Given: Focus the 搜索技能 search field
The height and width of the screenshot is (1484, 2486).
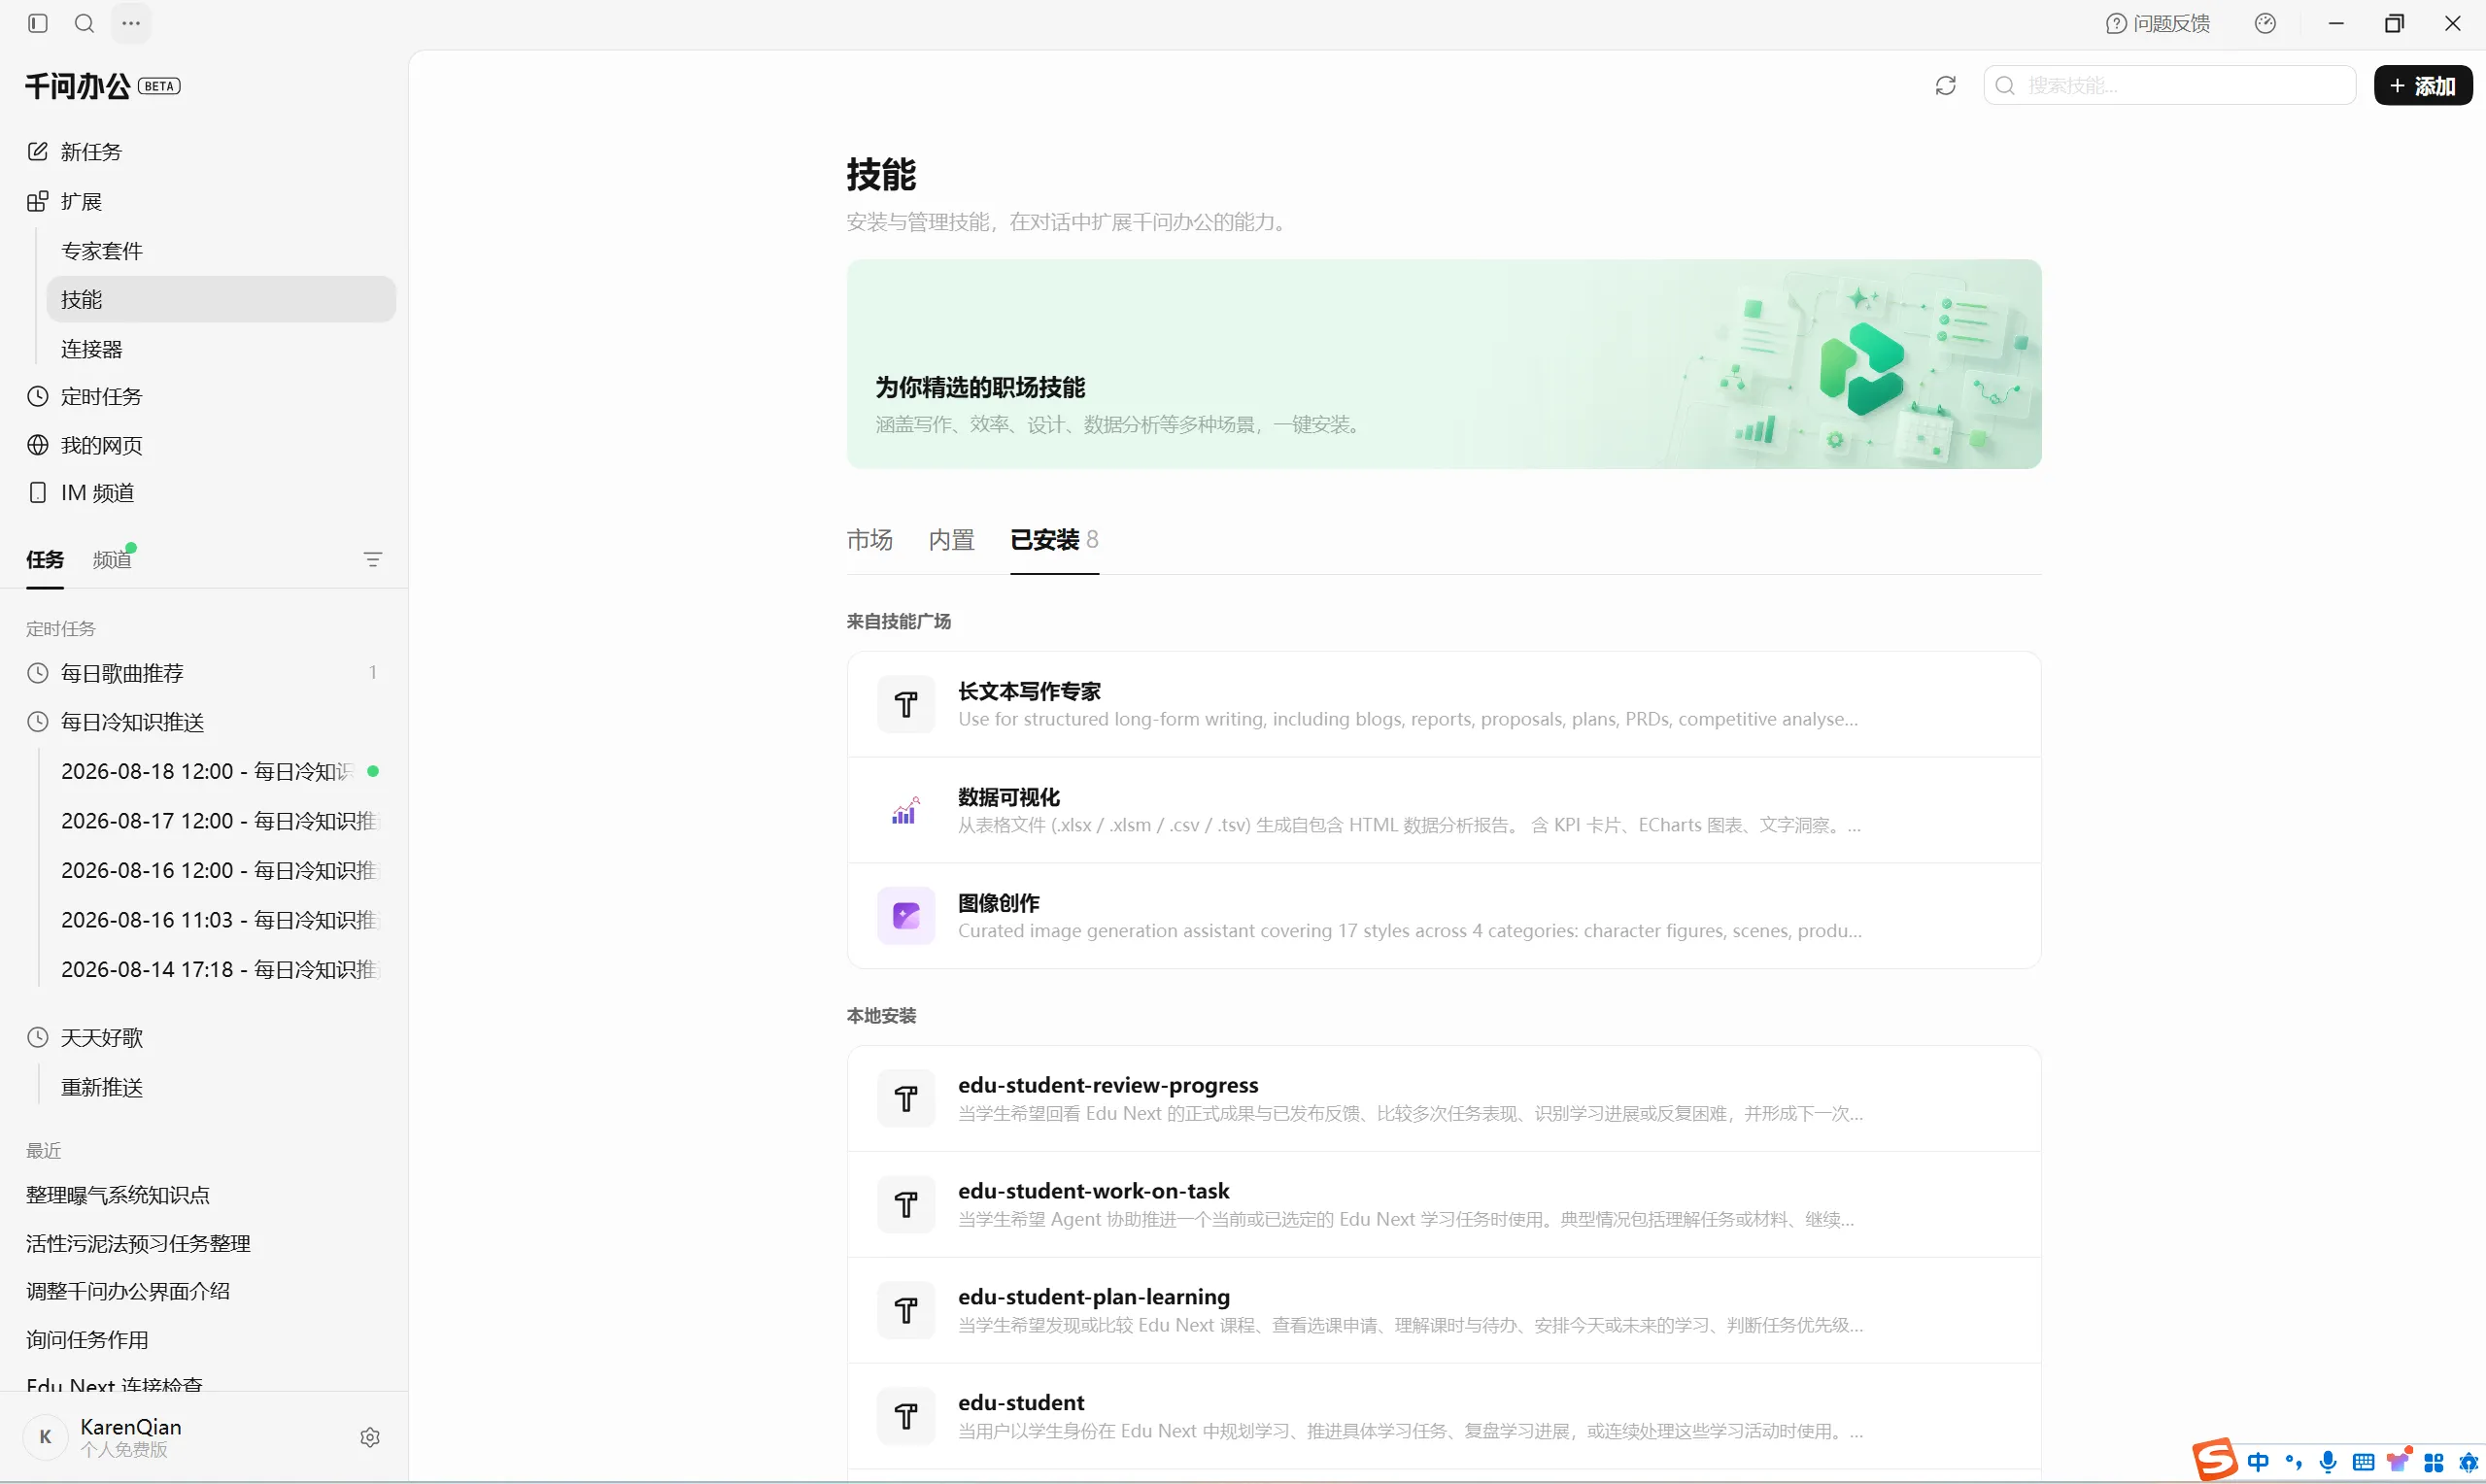Looking at the screenshot, I should point(2169,85).
